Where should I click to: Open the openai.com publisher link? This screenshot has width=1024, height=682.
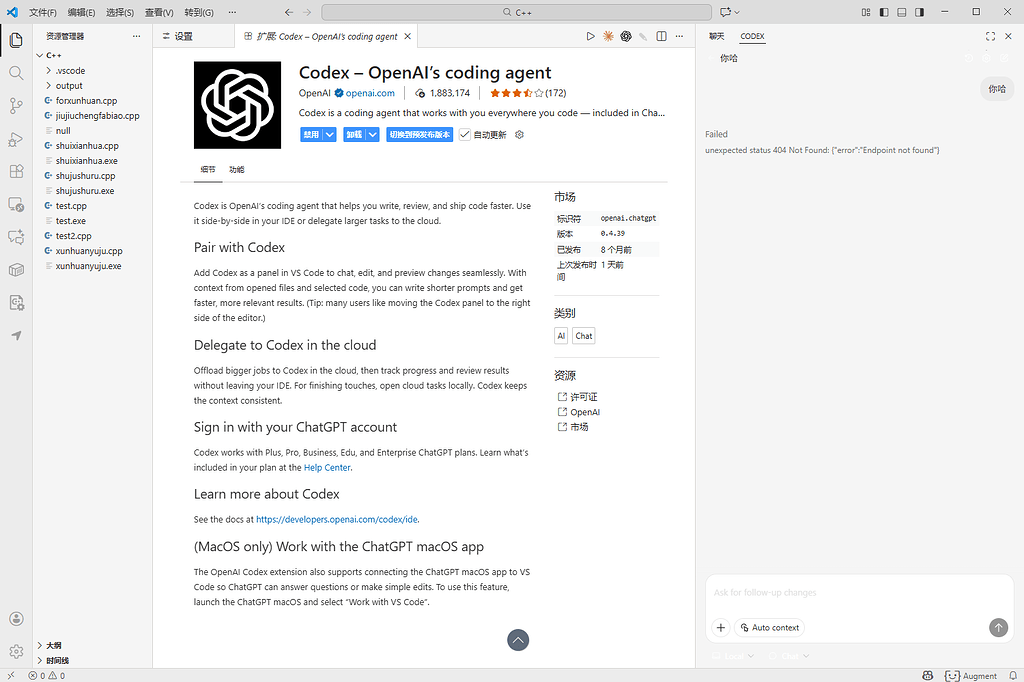(x=370, y=93)
